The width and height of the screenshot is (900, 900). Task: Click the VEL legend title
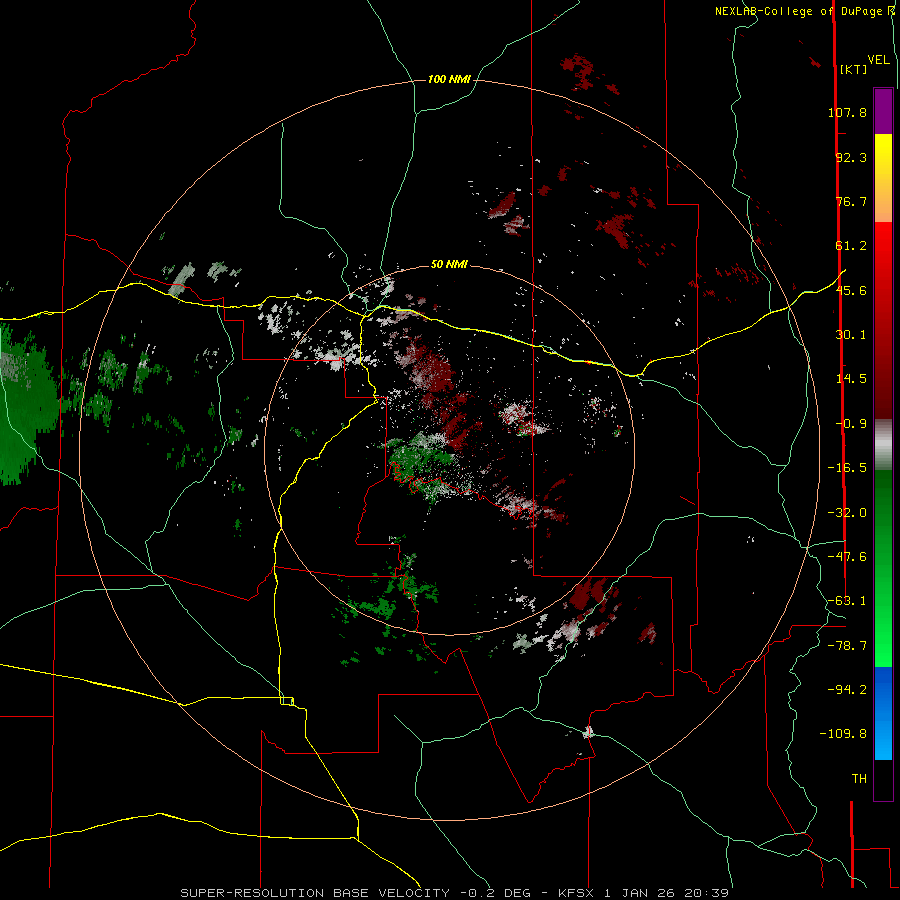pos(878,60)
